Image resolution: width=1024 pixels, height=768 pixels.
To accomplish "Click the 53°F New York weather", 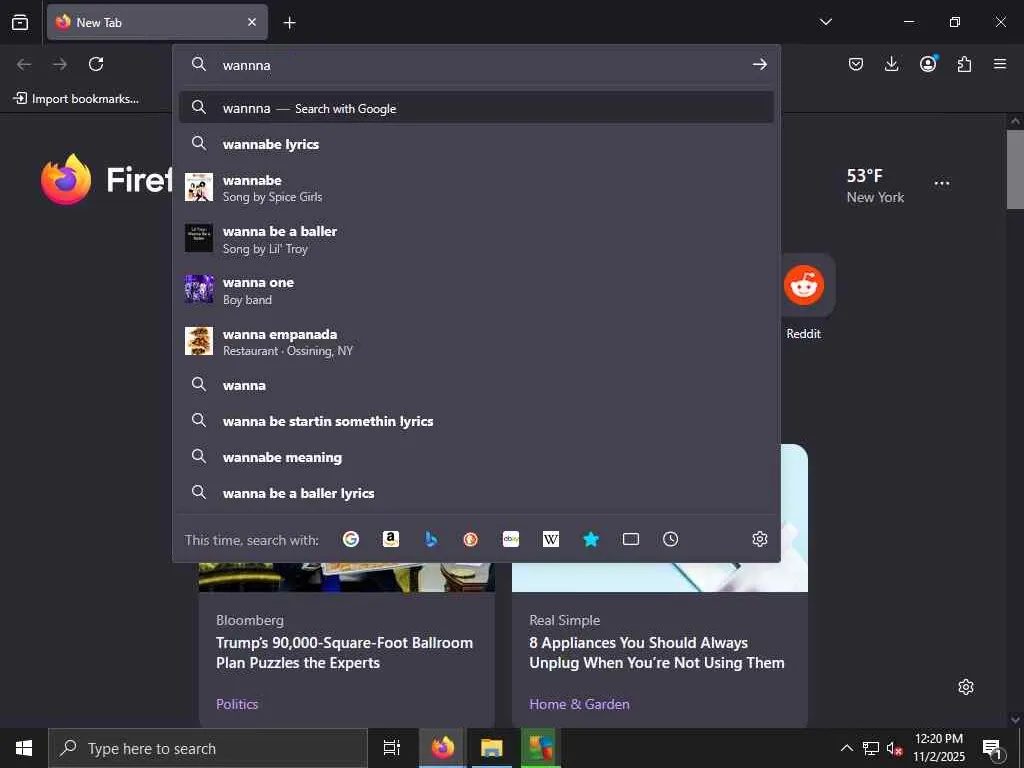I will click(x=874, y=185).
